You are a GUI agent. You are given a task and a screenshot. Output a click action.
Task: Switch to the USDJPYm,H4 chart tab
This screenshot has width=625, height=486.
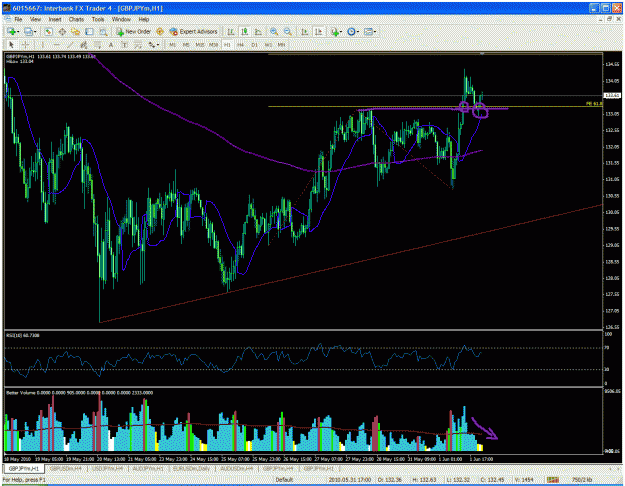tap(108, 468)
